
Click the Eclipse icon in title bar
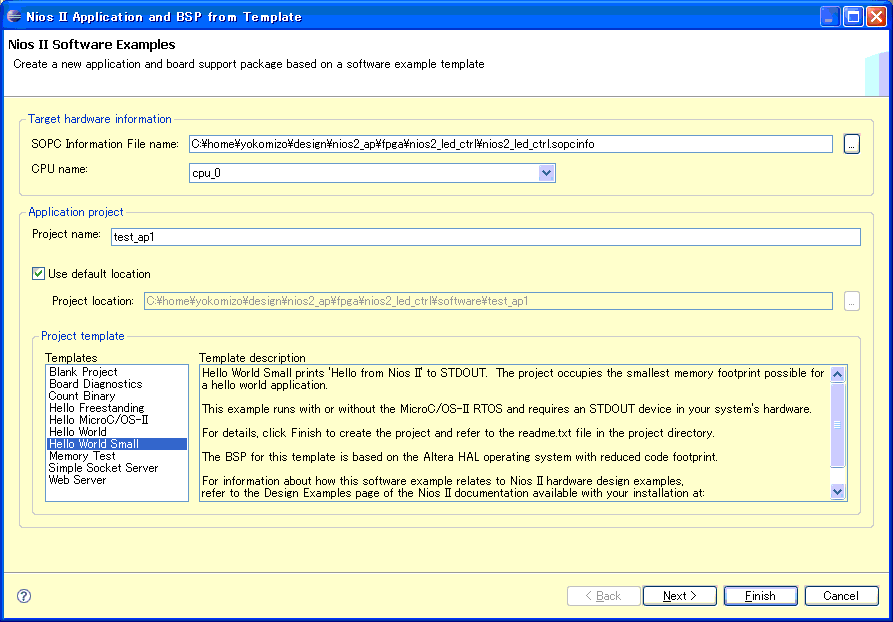[14, 16]
